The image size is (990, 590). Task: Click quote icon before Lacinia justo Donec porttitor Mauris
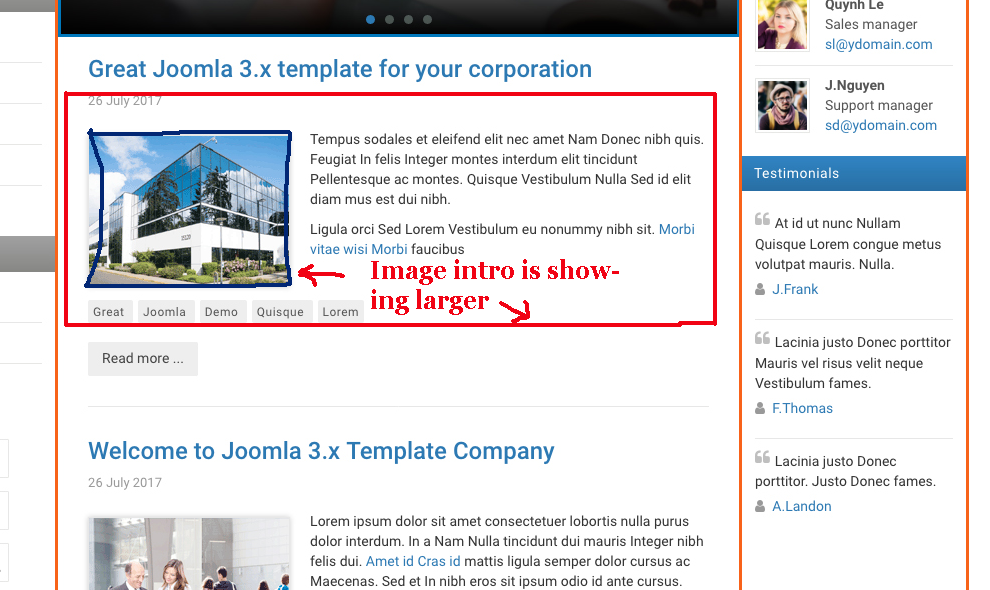click(x=762, y=338)
